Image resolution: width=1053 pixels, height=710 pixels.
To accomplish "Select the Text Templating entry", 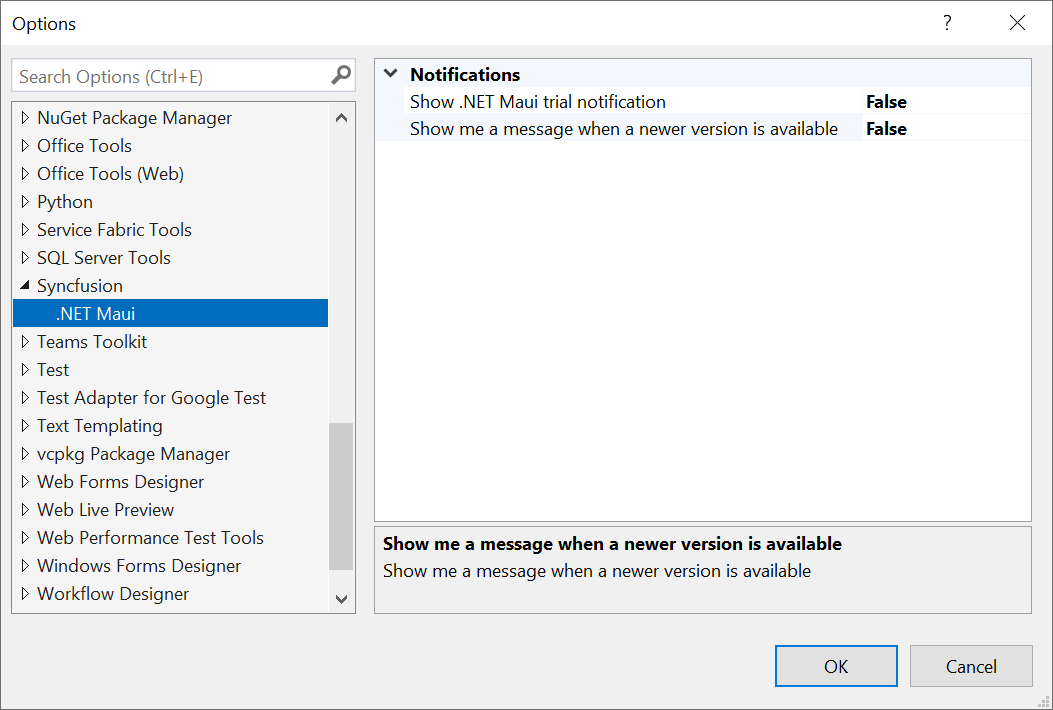I will [x=99, y=426].
